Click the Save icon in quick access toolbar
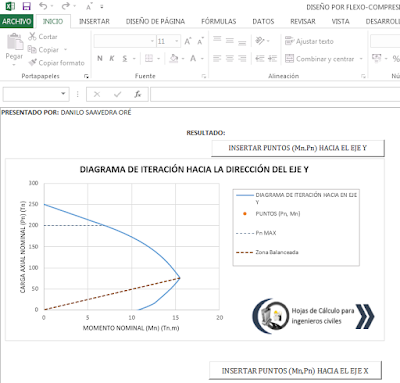 pos(26,6)
